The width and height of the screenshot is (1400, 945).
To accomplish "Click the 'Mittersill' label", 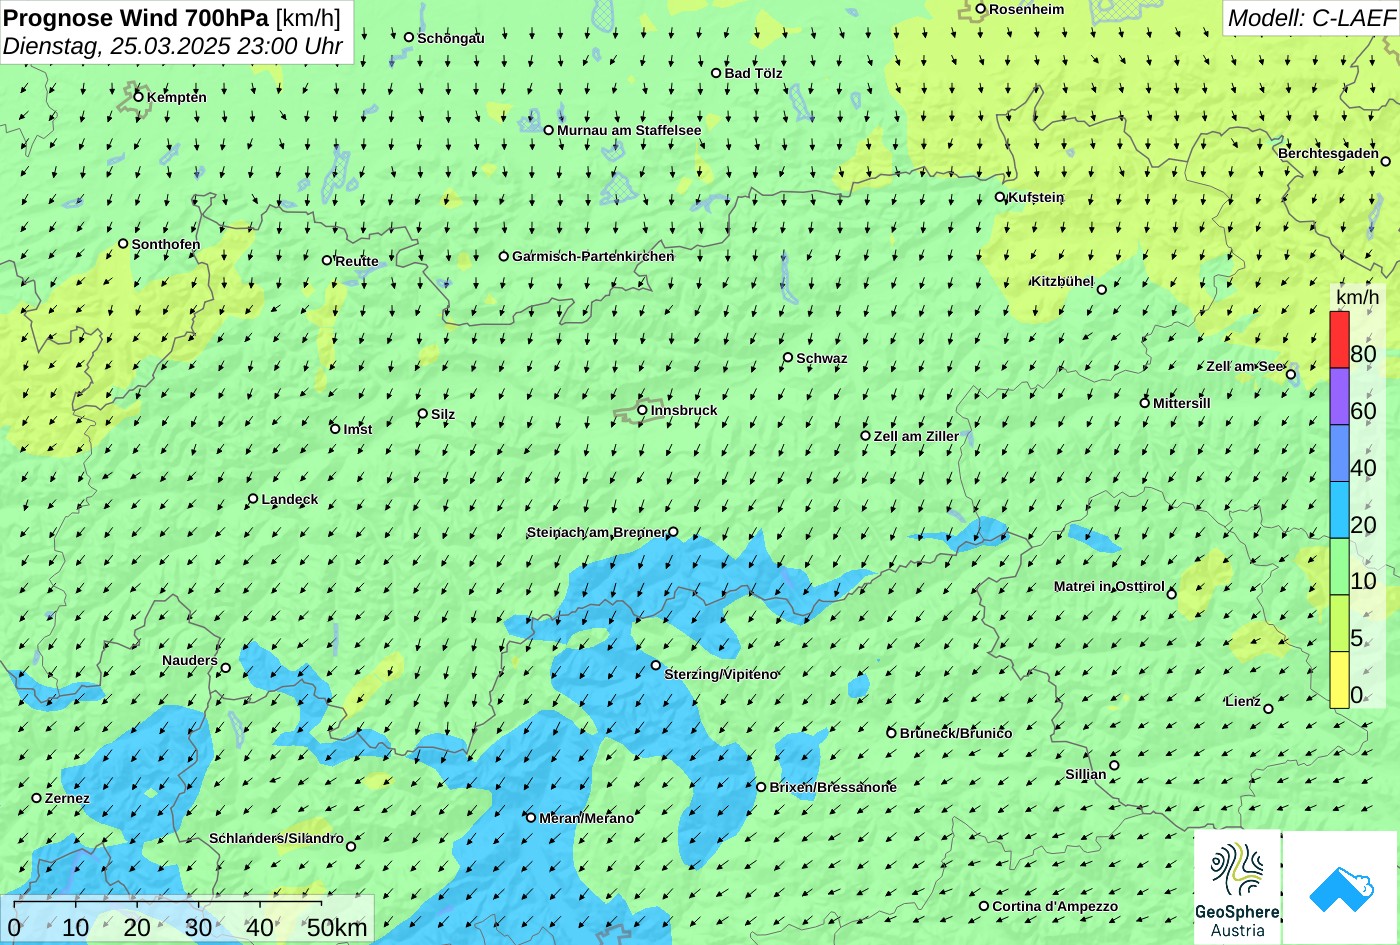I will (x=1182, y=403).
